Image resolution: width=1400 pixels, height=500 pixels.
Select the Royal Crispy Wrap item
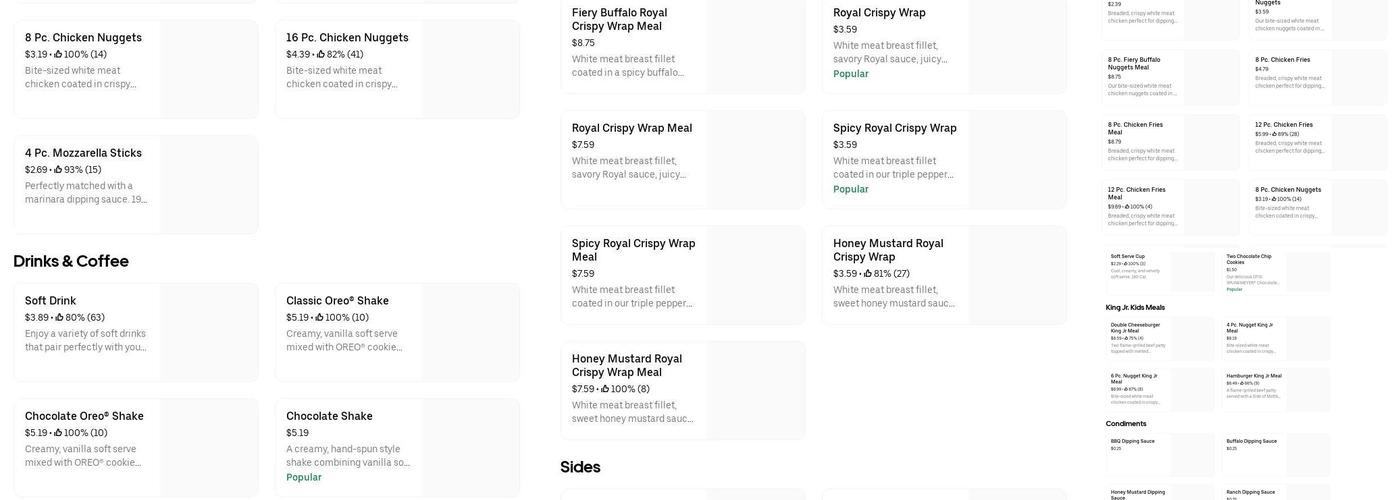890,40
